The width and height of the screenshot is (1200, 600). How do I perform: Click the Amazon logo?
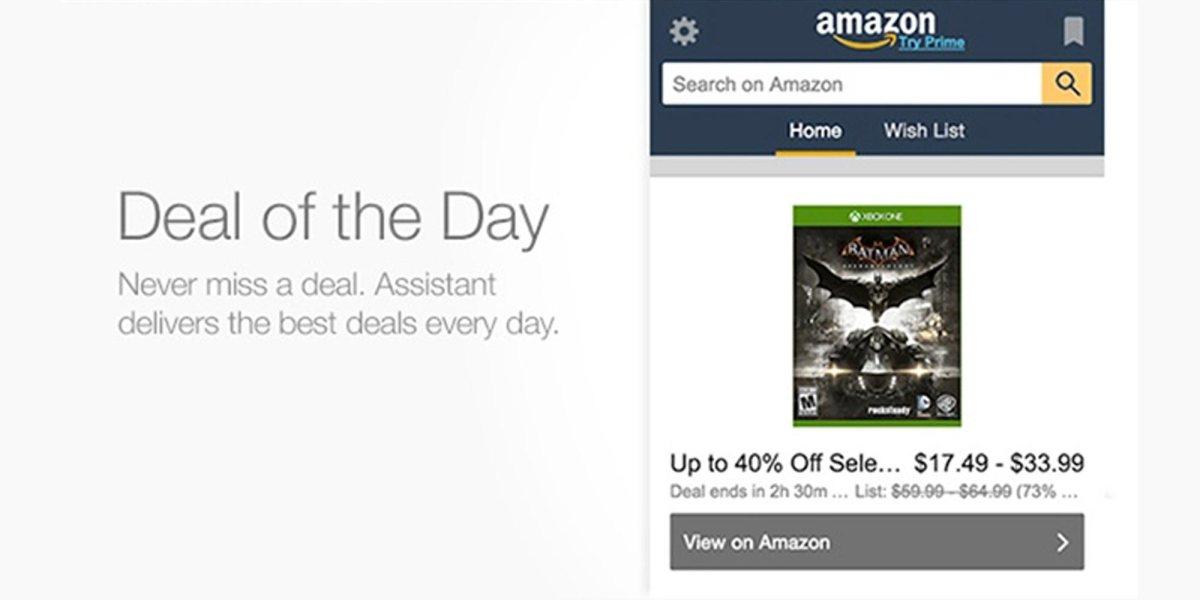[x=875, y=26]
